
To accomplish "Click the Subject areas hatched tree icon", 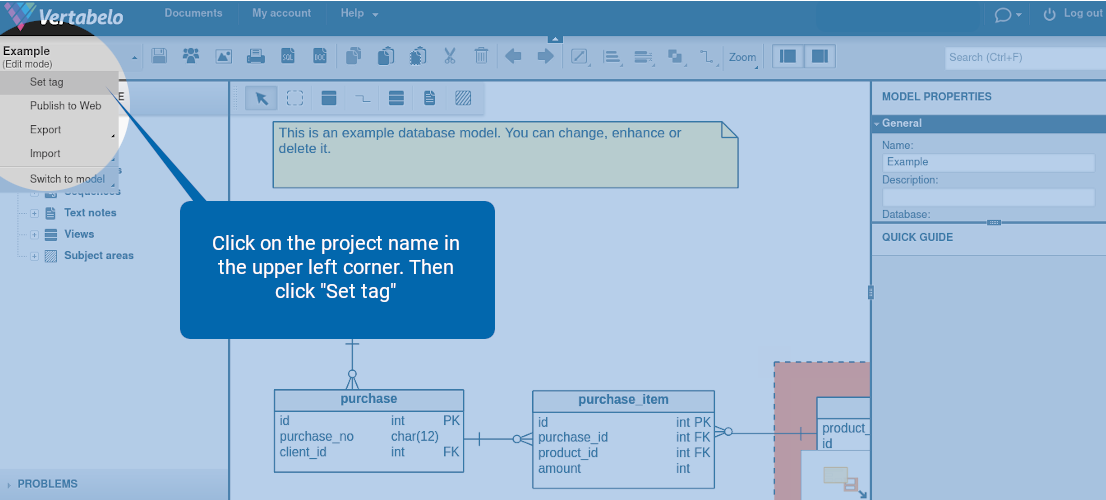I will 51,256.
